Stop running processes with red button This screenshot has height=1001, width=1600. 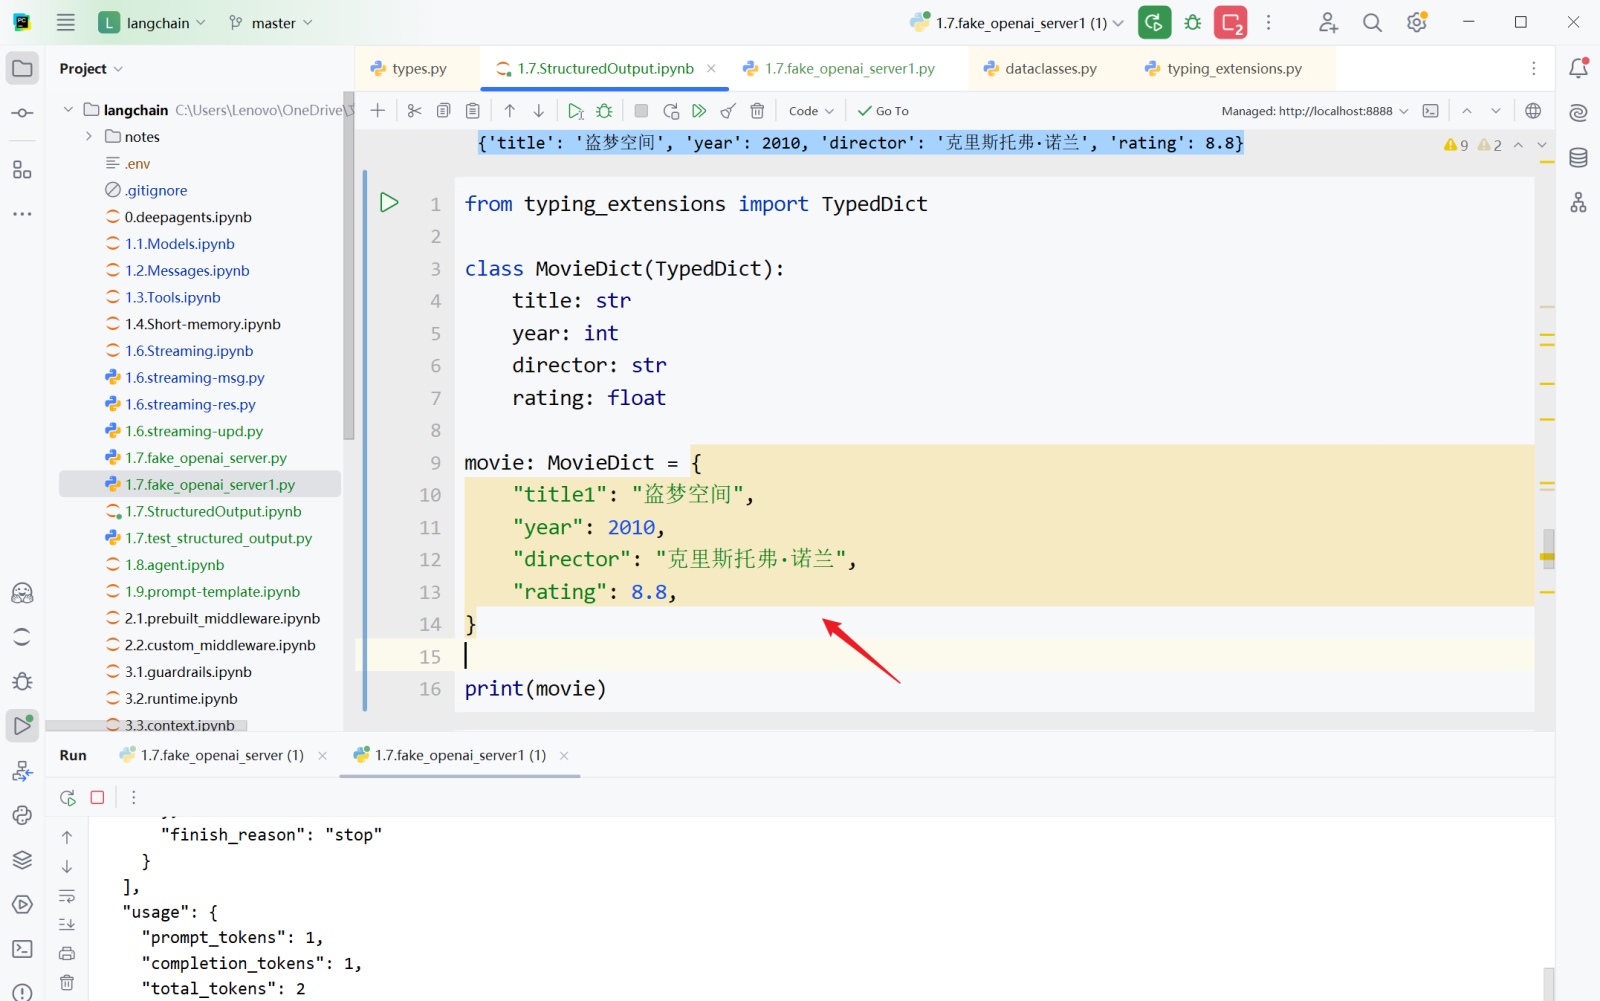pyautogui.click(x=1231, y=22)
